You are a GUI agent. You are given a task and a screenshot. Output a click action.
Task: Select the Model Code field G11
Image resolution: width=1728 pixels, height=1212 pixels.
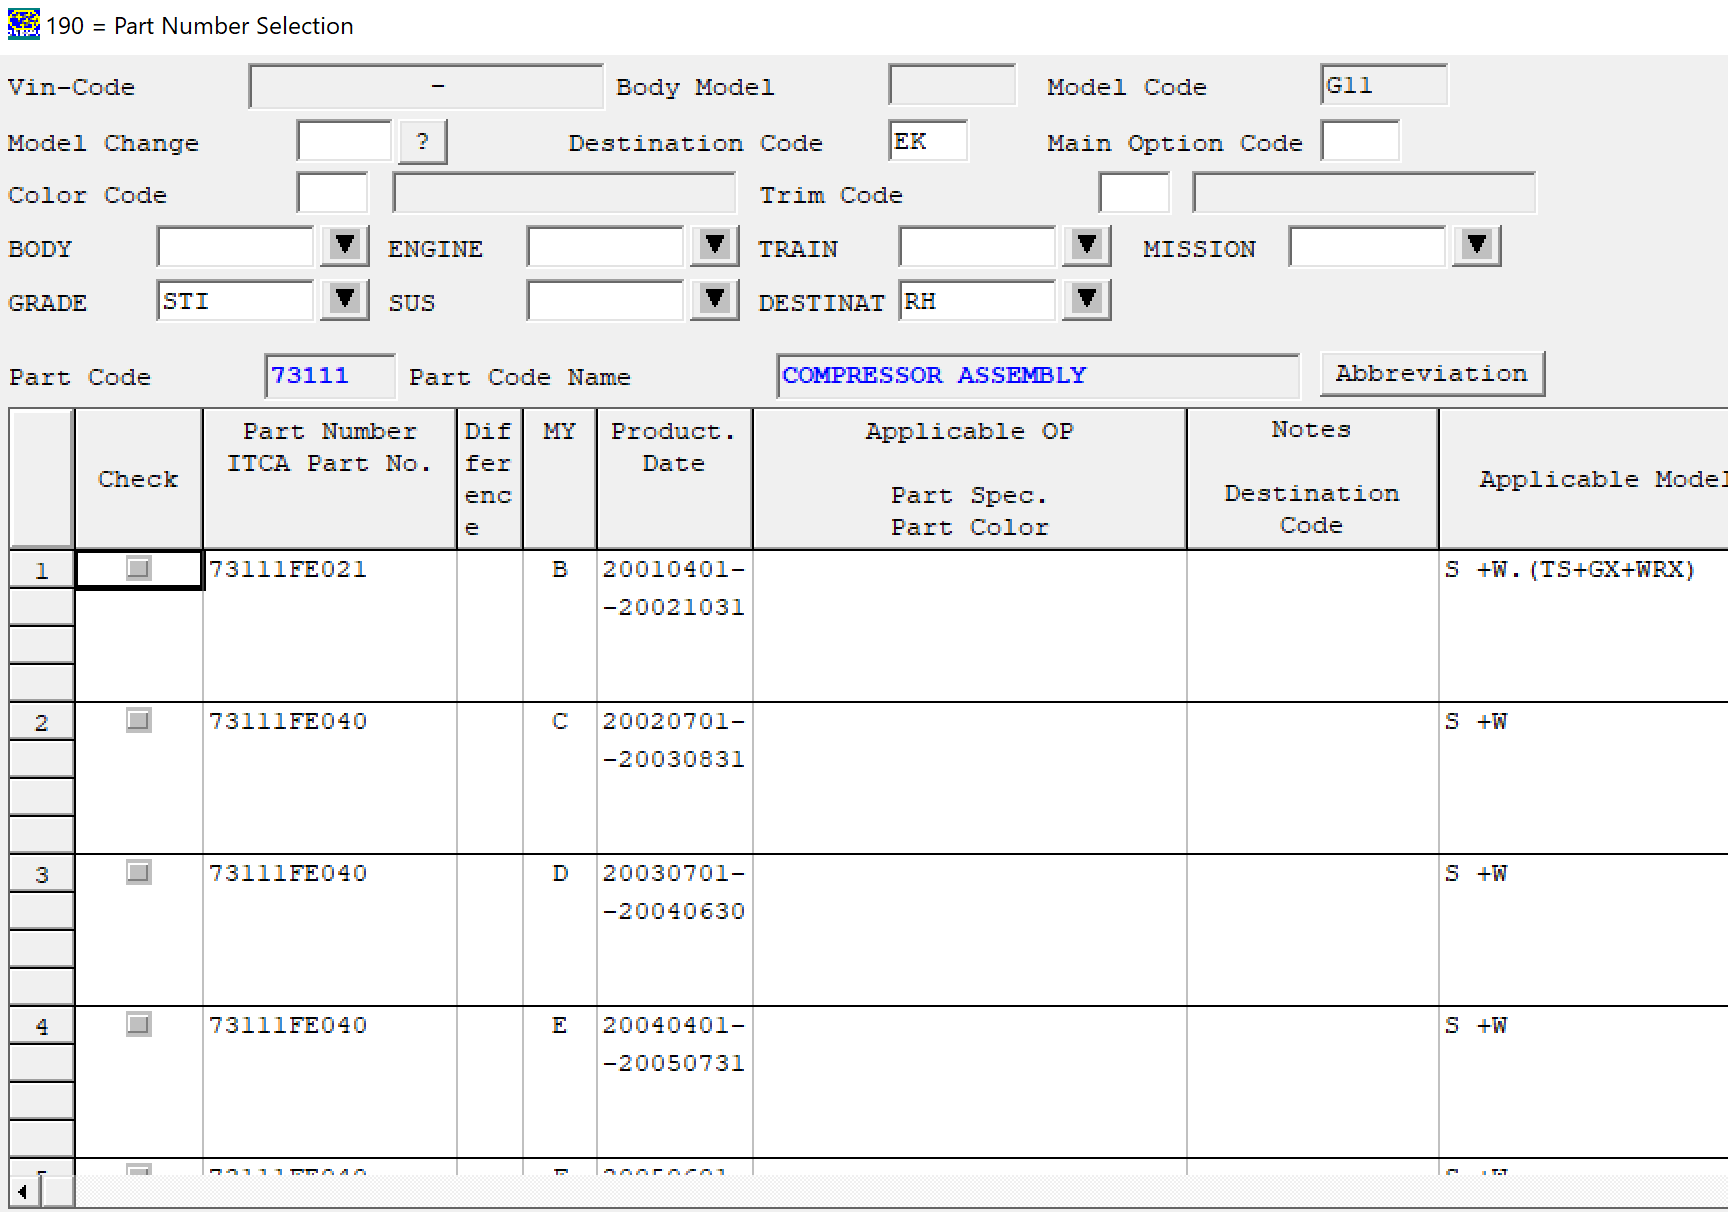pos(1383,86)
